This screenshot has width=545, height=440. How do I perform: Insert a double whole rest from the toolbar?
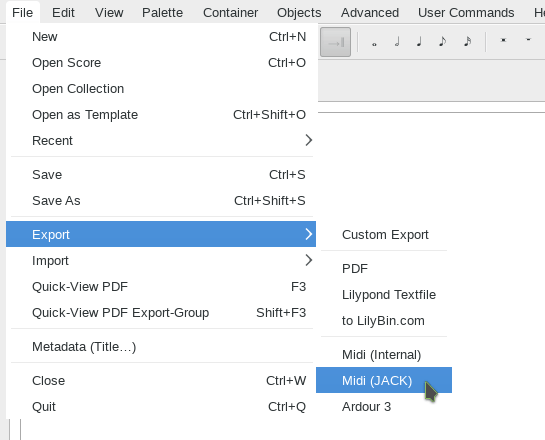(503, 40)
